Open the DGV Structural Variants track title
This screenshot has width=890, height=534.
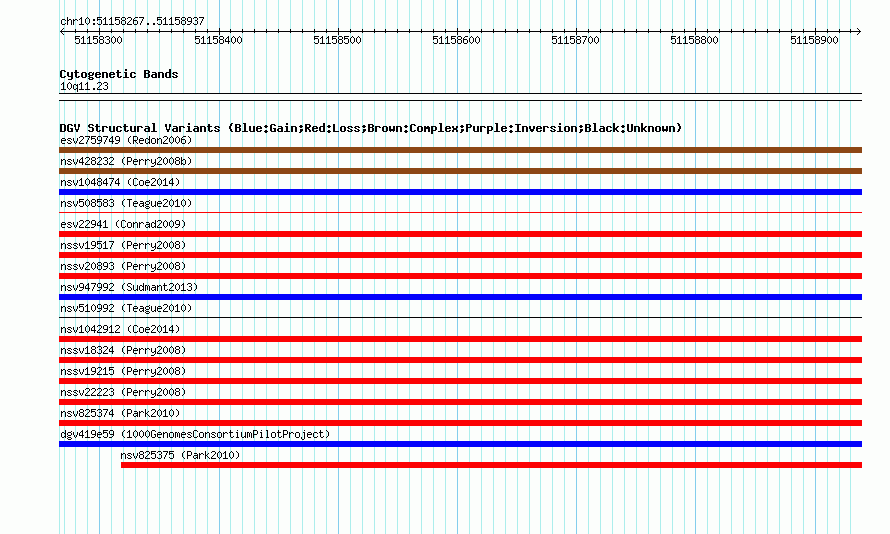click(x=371, y=128)
